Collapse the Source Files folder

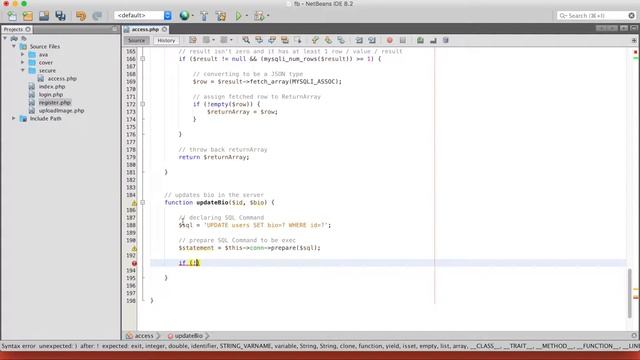[x=14, y=47]
